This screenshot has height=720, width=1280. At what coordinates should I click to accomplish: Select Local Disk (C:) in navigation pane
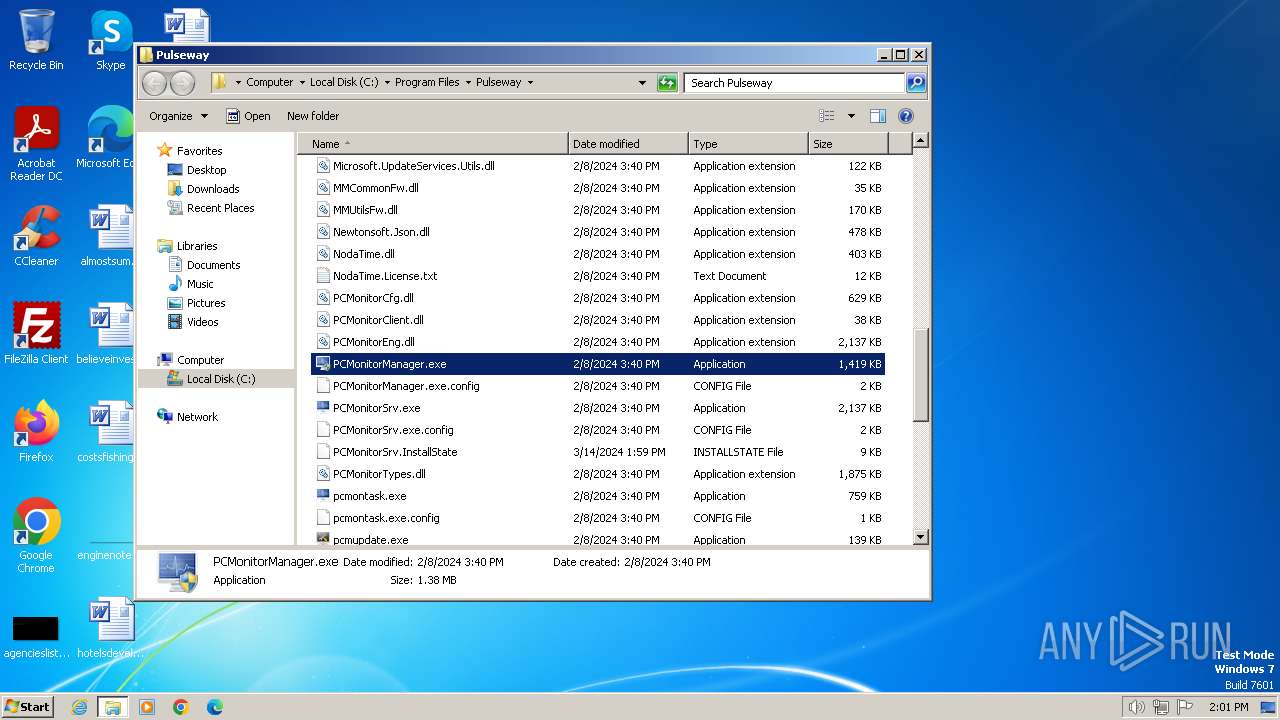click(220, 379)
